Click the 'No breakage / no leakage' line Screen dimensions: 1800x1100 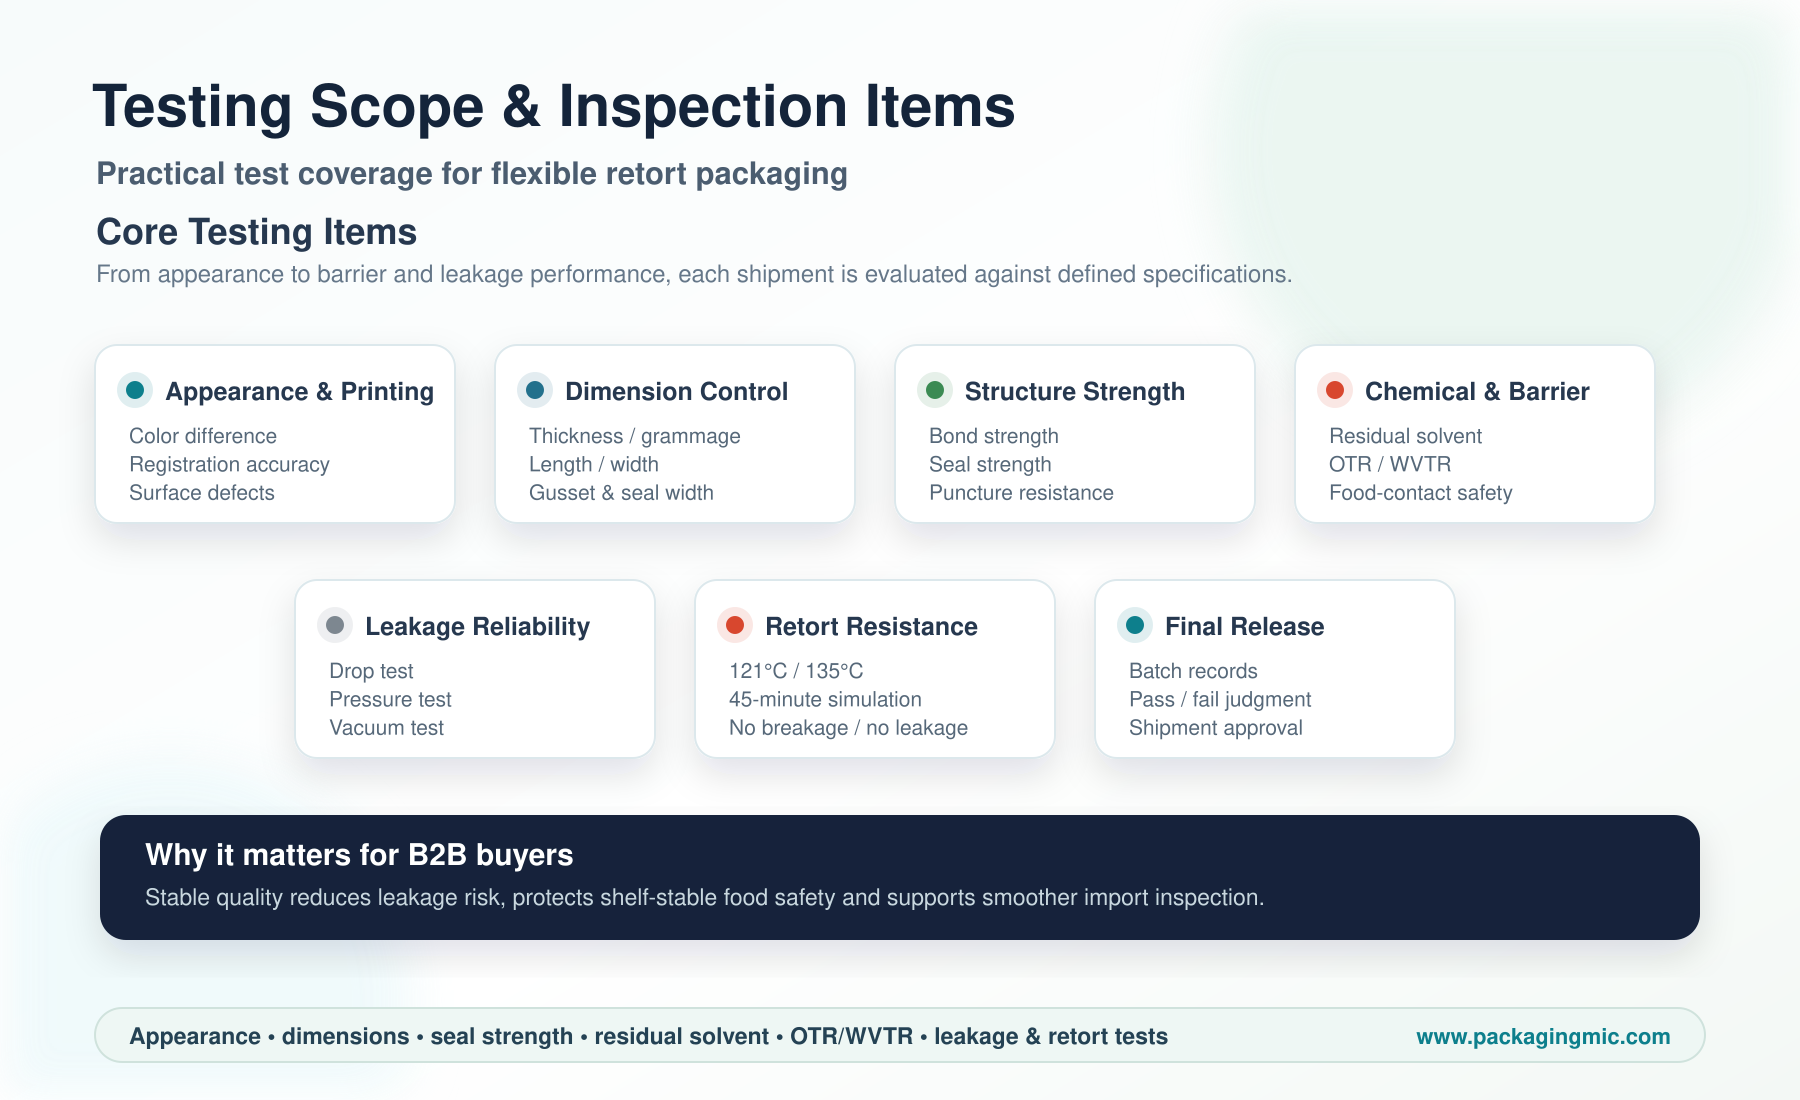coord(848,727)
